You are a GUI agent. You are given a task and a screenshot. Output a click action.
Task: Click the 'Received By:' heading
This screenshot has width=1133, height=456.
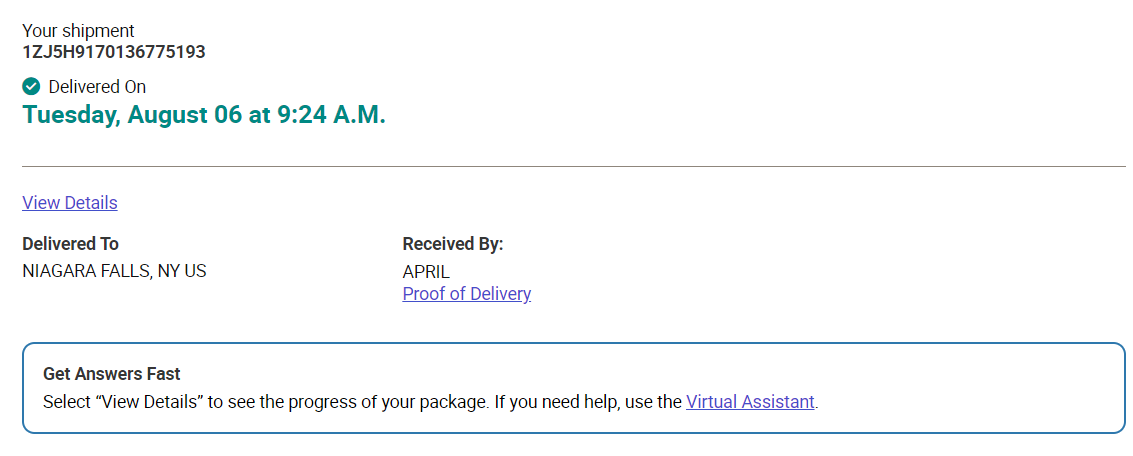click(453, 244)
